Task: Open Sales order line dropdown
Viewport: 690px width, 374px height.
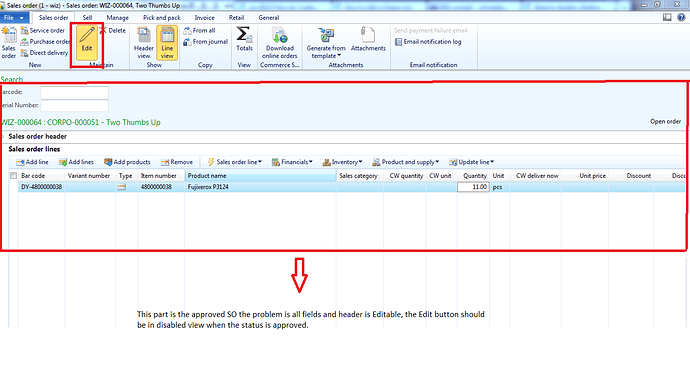Action: click(235, 162)
